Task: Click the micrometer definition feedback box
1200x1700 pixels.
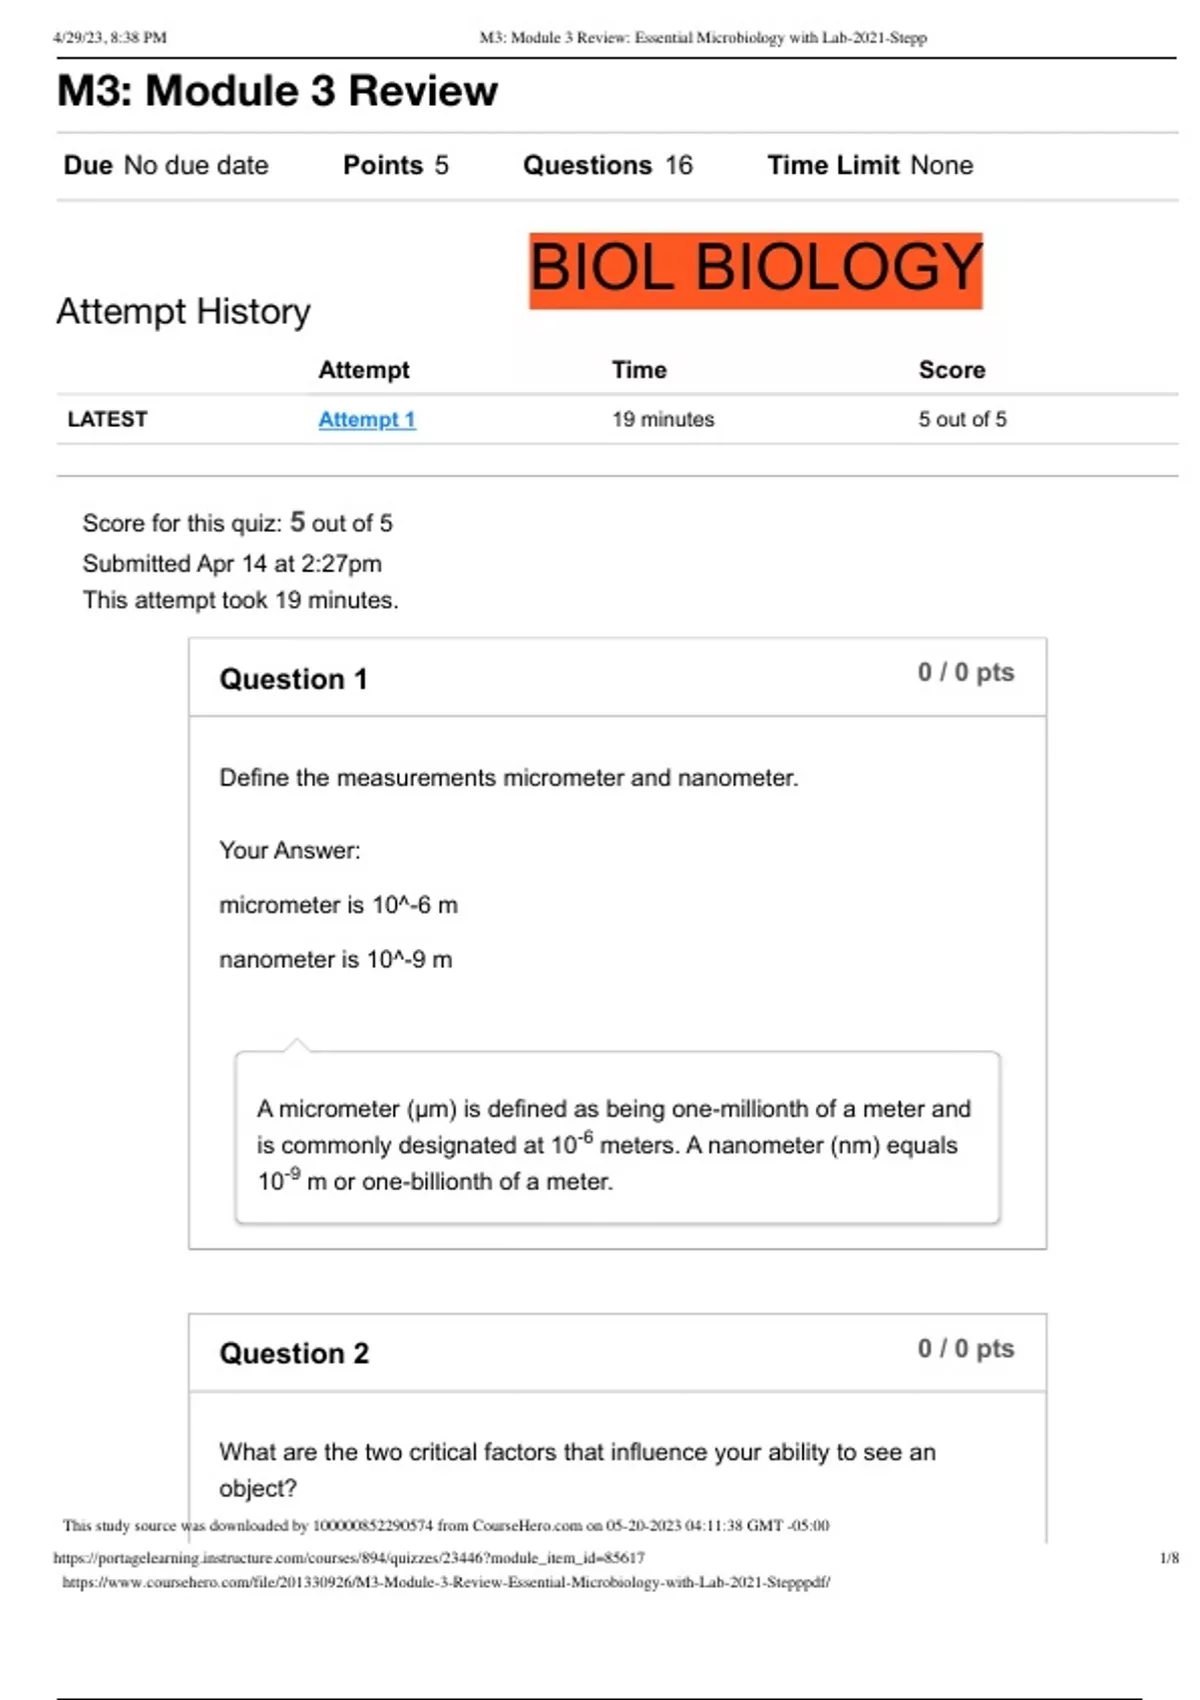Action: (x=618, y=1138)
